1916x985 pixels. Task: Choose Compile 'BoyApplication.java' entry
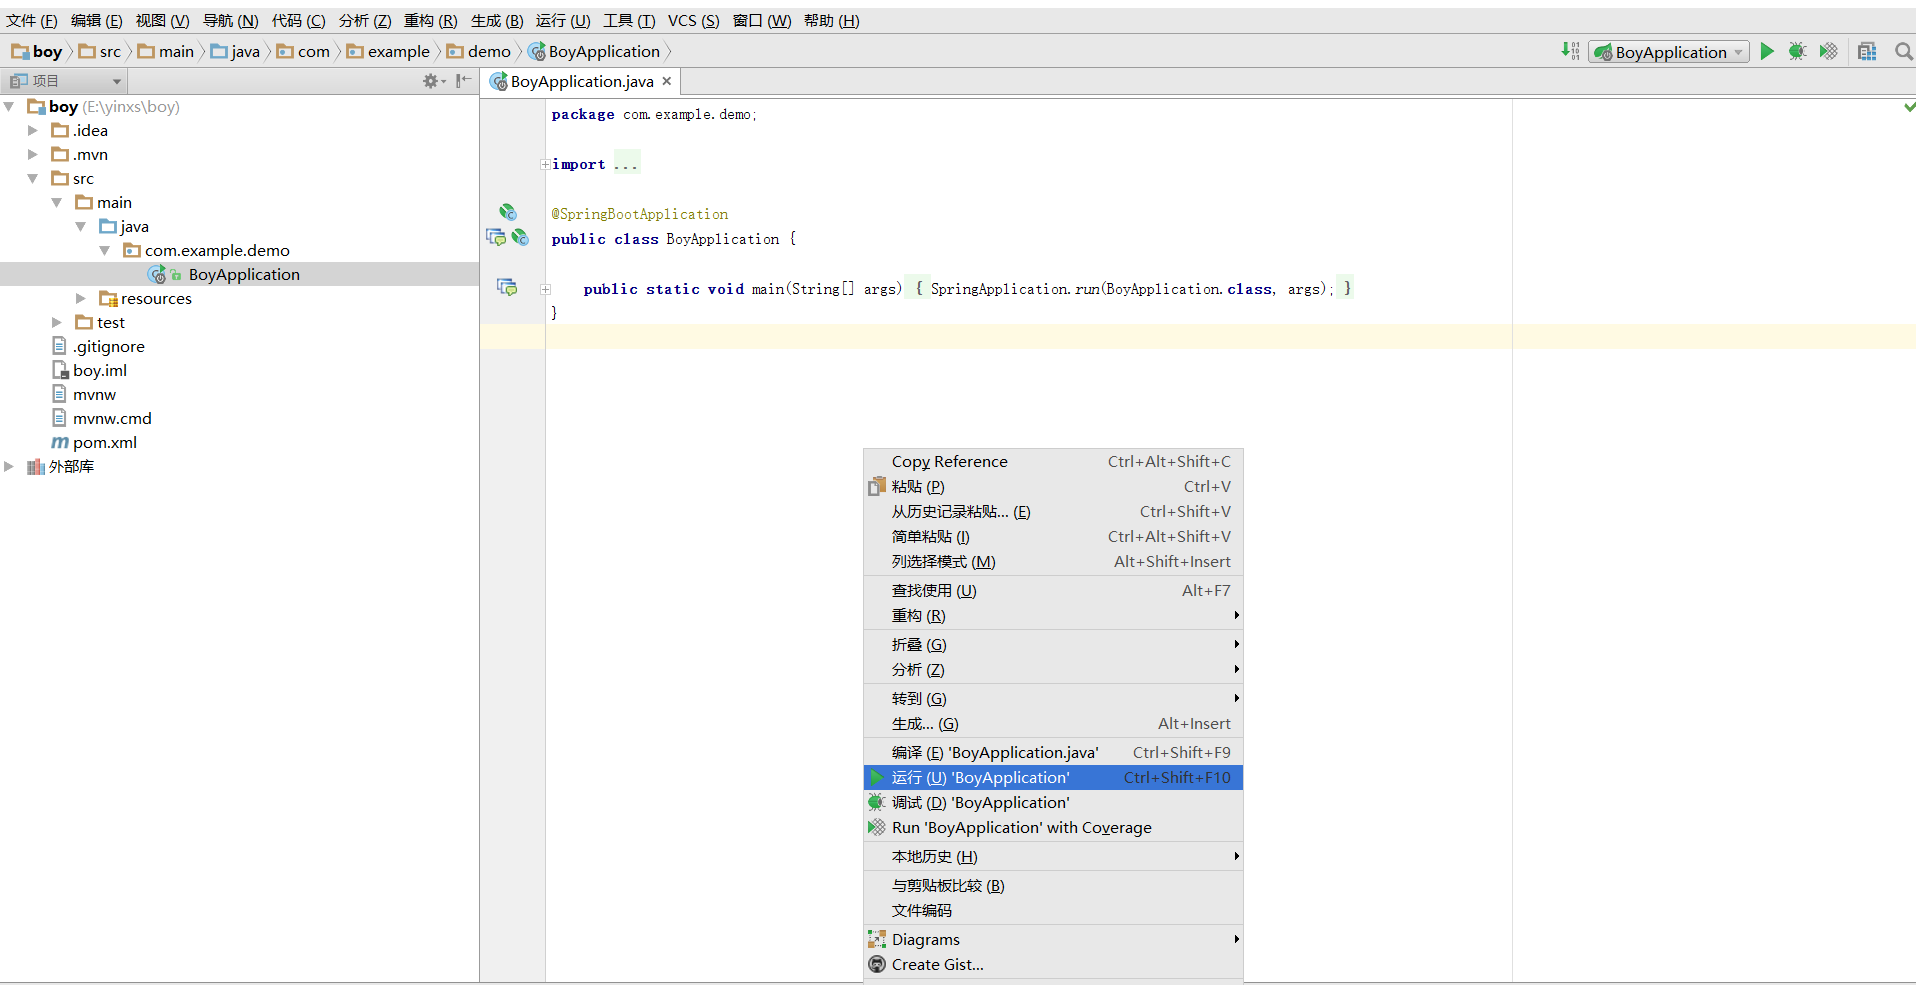tap(1053, 752)
